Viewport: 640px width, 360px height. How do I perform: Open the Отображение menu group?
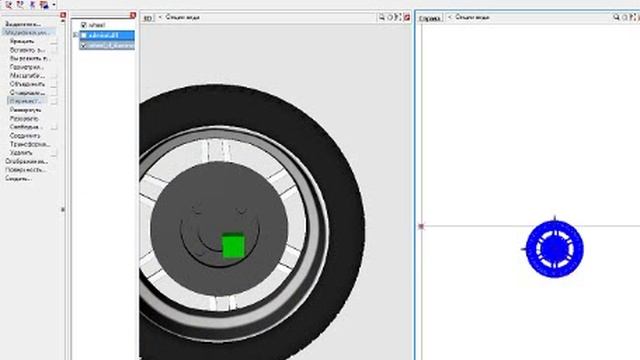[x=26, y=161]
